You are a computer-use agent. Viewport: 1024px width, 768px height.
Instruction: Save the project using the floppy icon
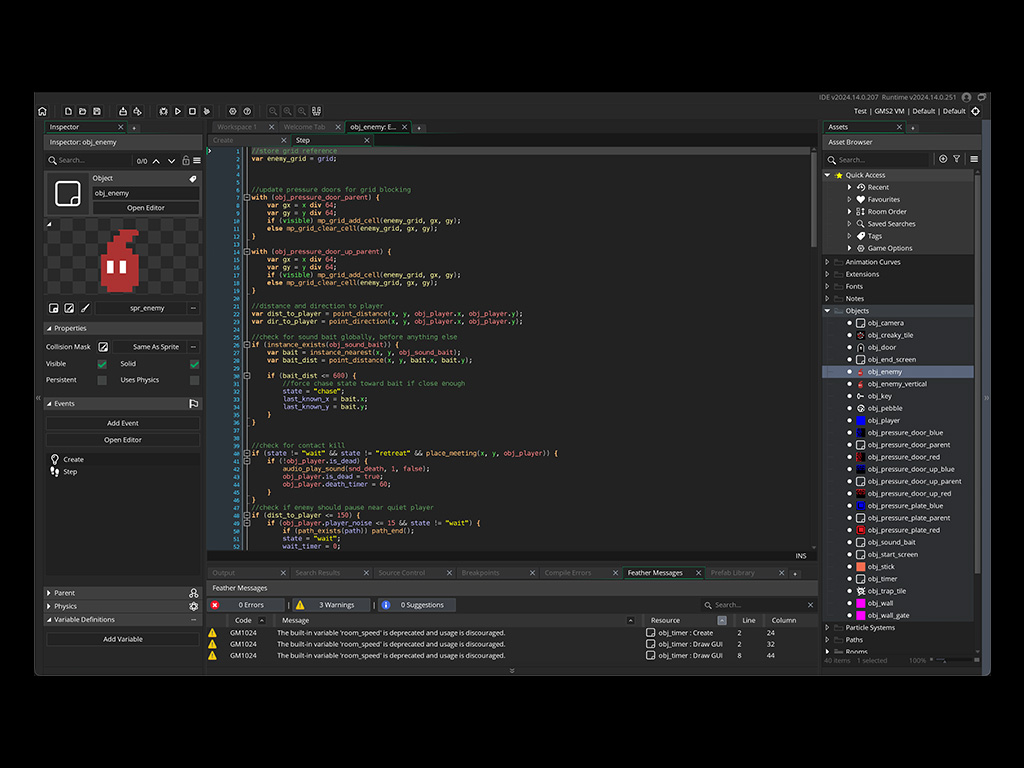tap(96, 111)
